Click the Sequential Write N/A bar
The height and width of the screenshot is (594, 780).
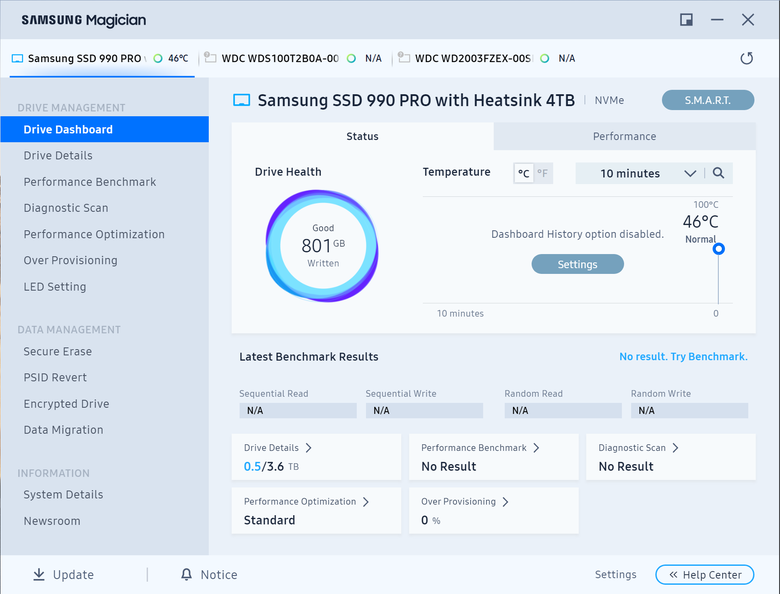click(x=424, y=410)
